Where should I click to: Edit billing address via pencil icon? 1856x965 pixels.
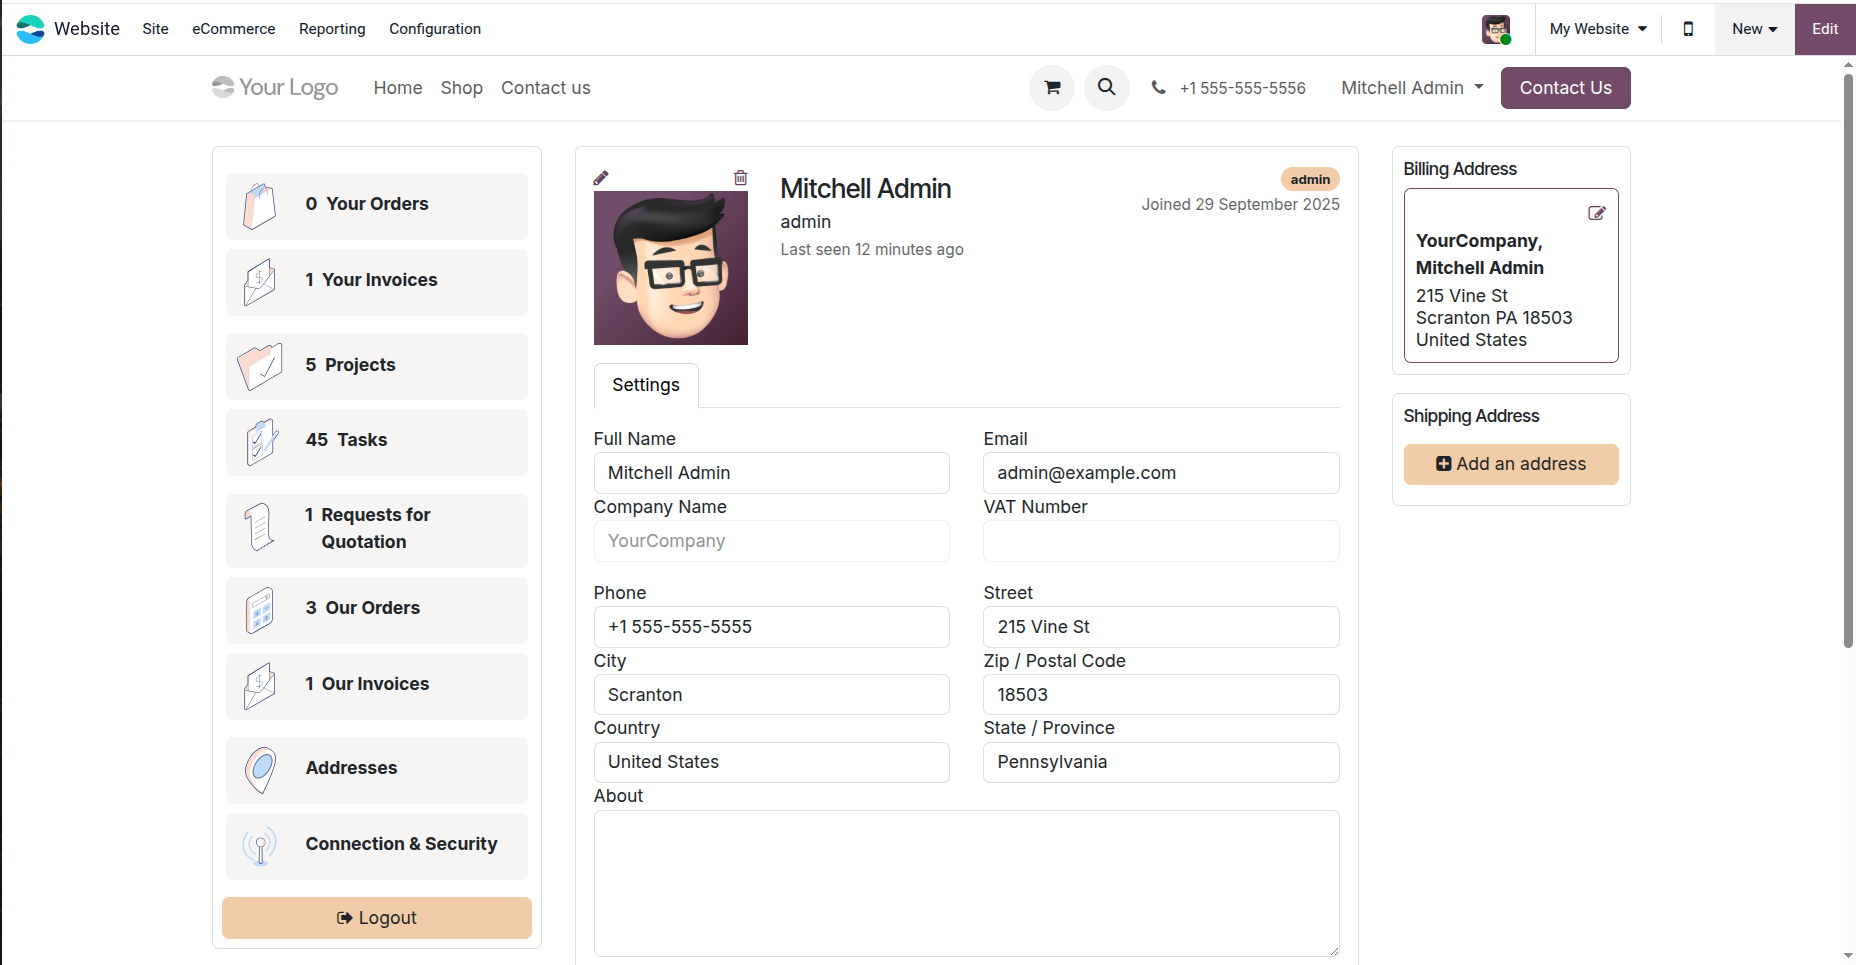(1597, 213)
